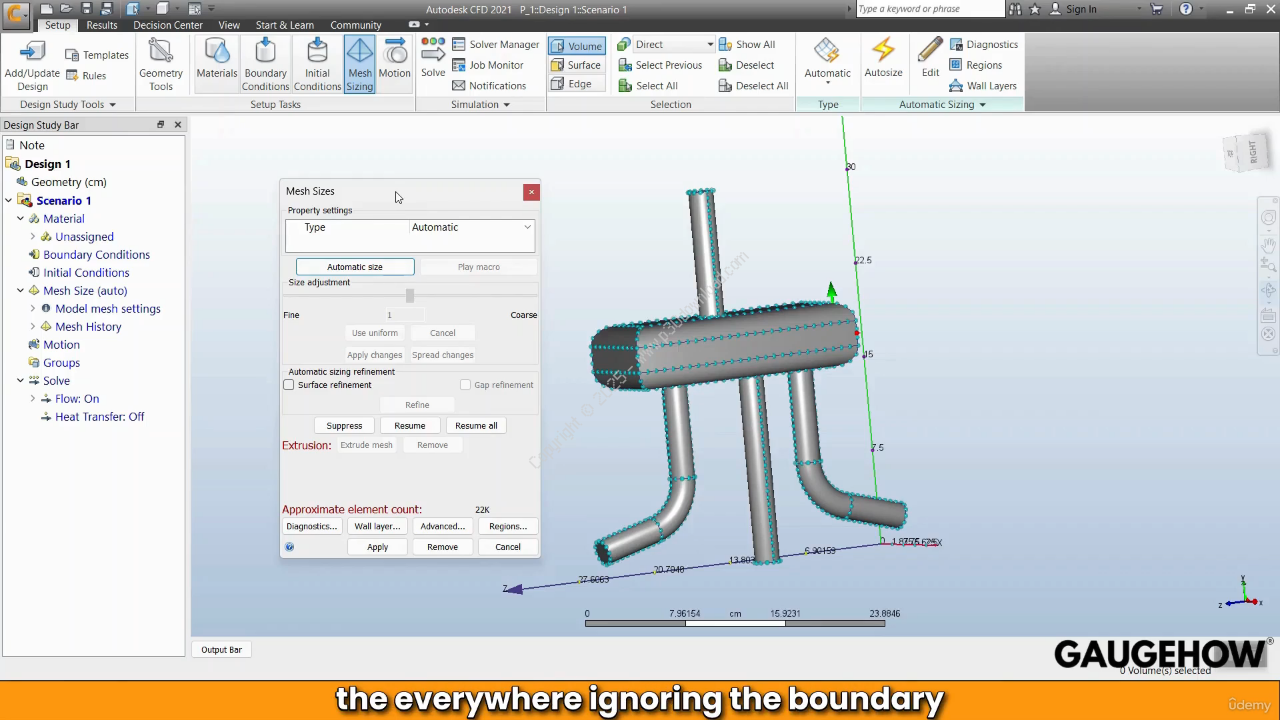The width and height of the screenshot is (1280, 720).
Task: Open the Type dropdown set to Automatic
Action: pos(471,228)
